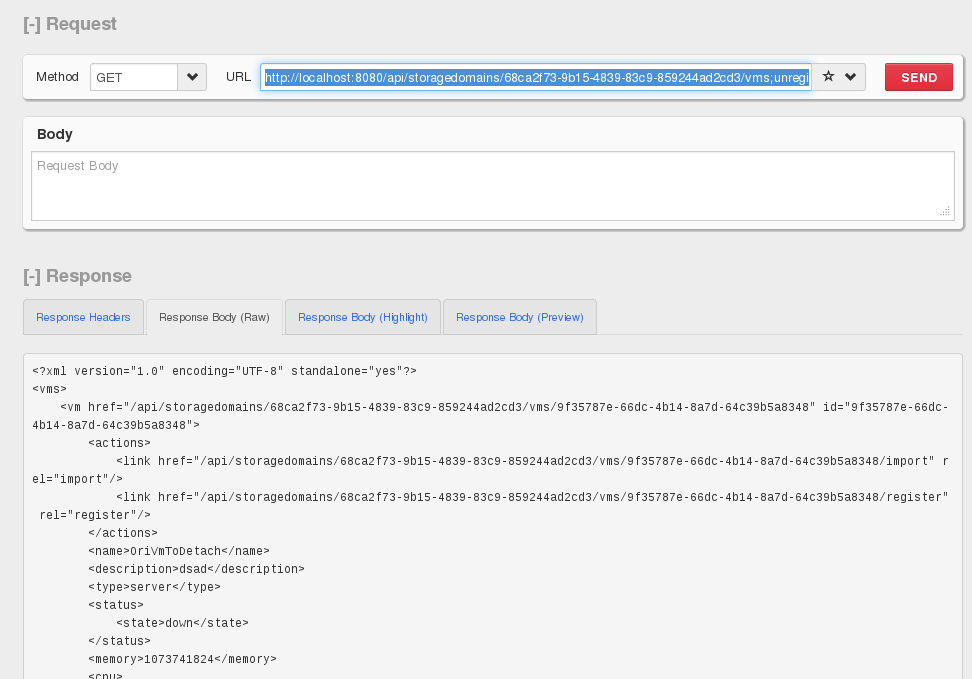Click inside the Request Body textarea
This screenshot has height=679, width=972.
point(492,186)
